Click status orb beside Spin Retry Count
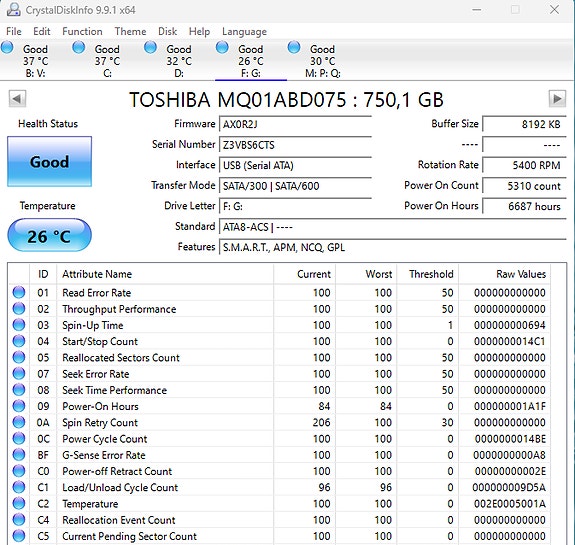The width and height of the screenshot is (575, 545). click(19, 422)
